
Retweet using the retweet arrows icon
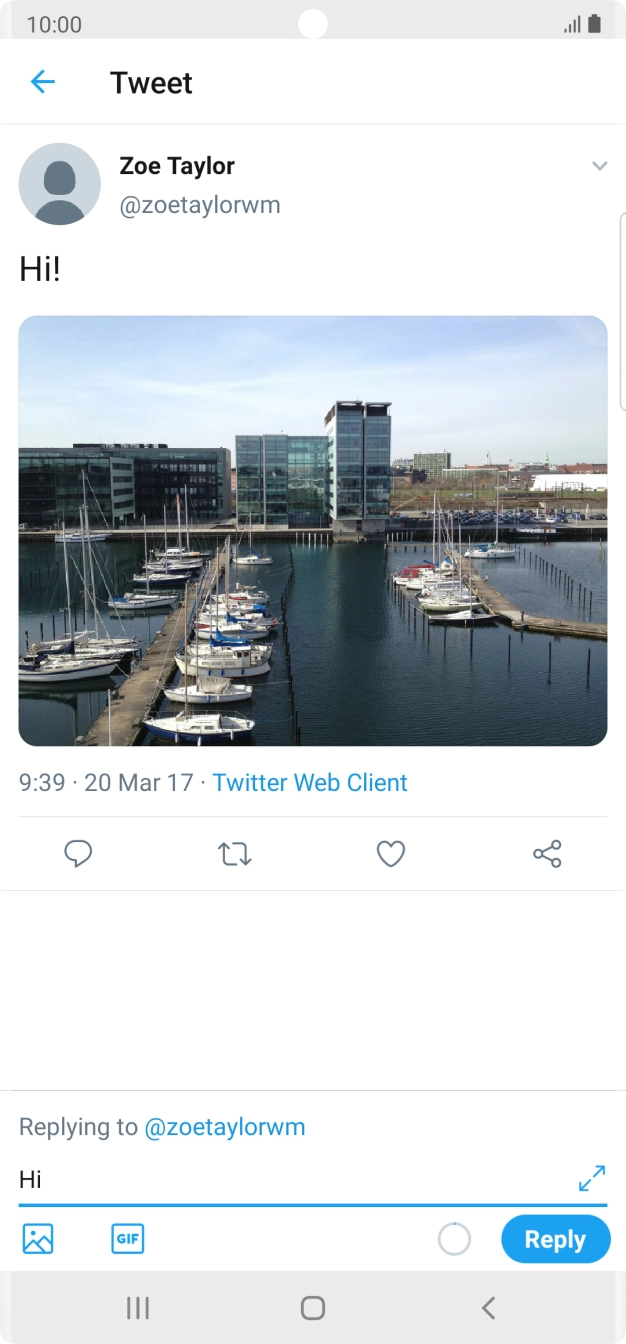point(235,853)
